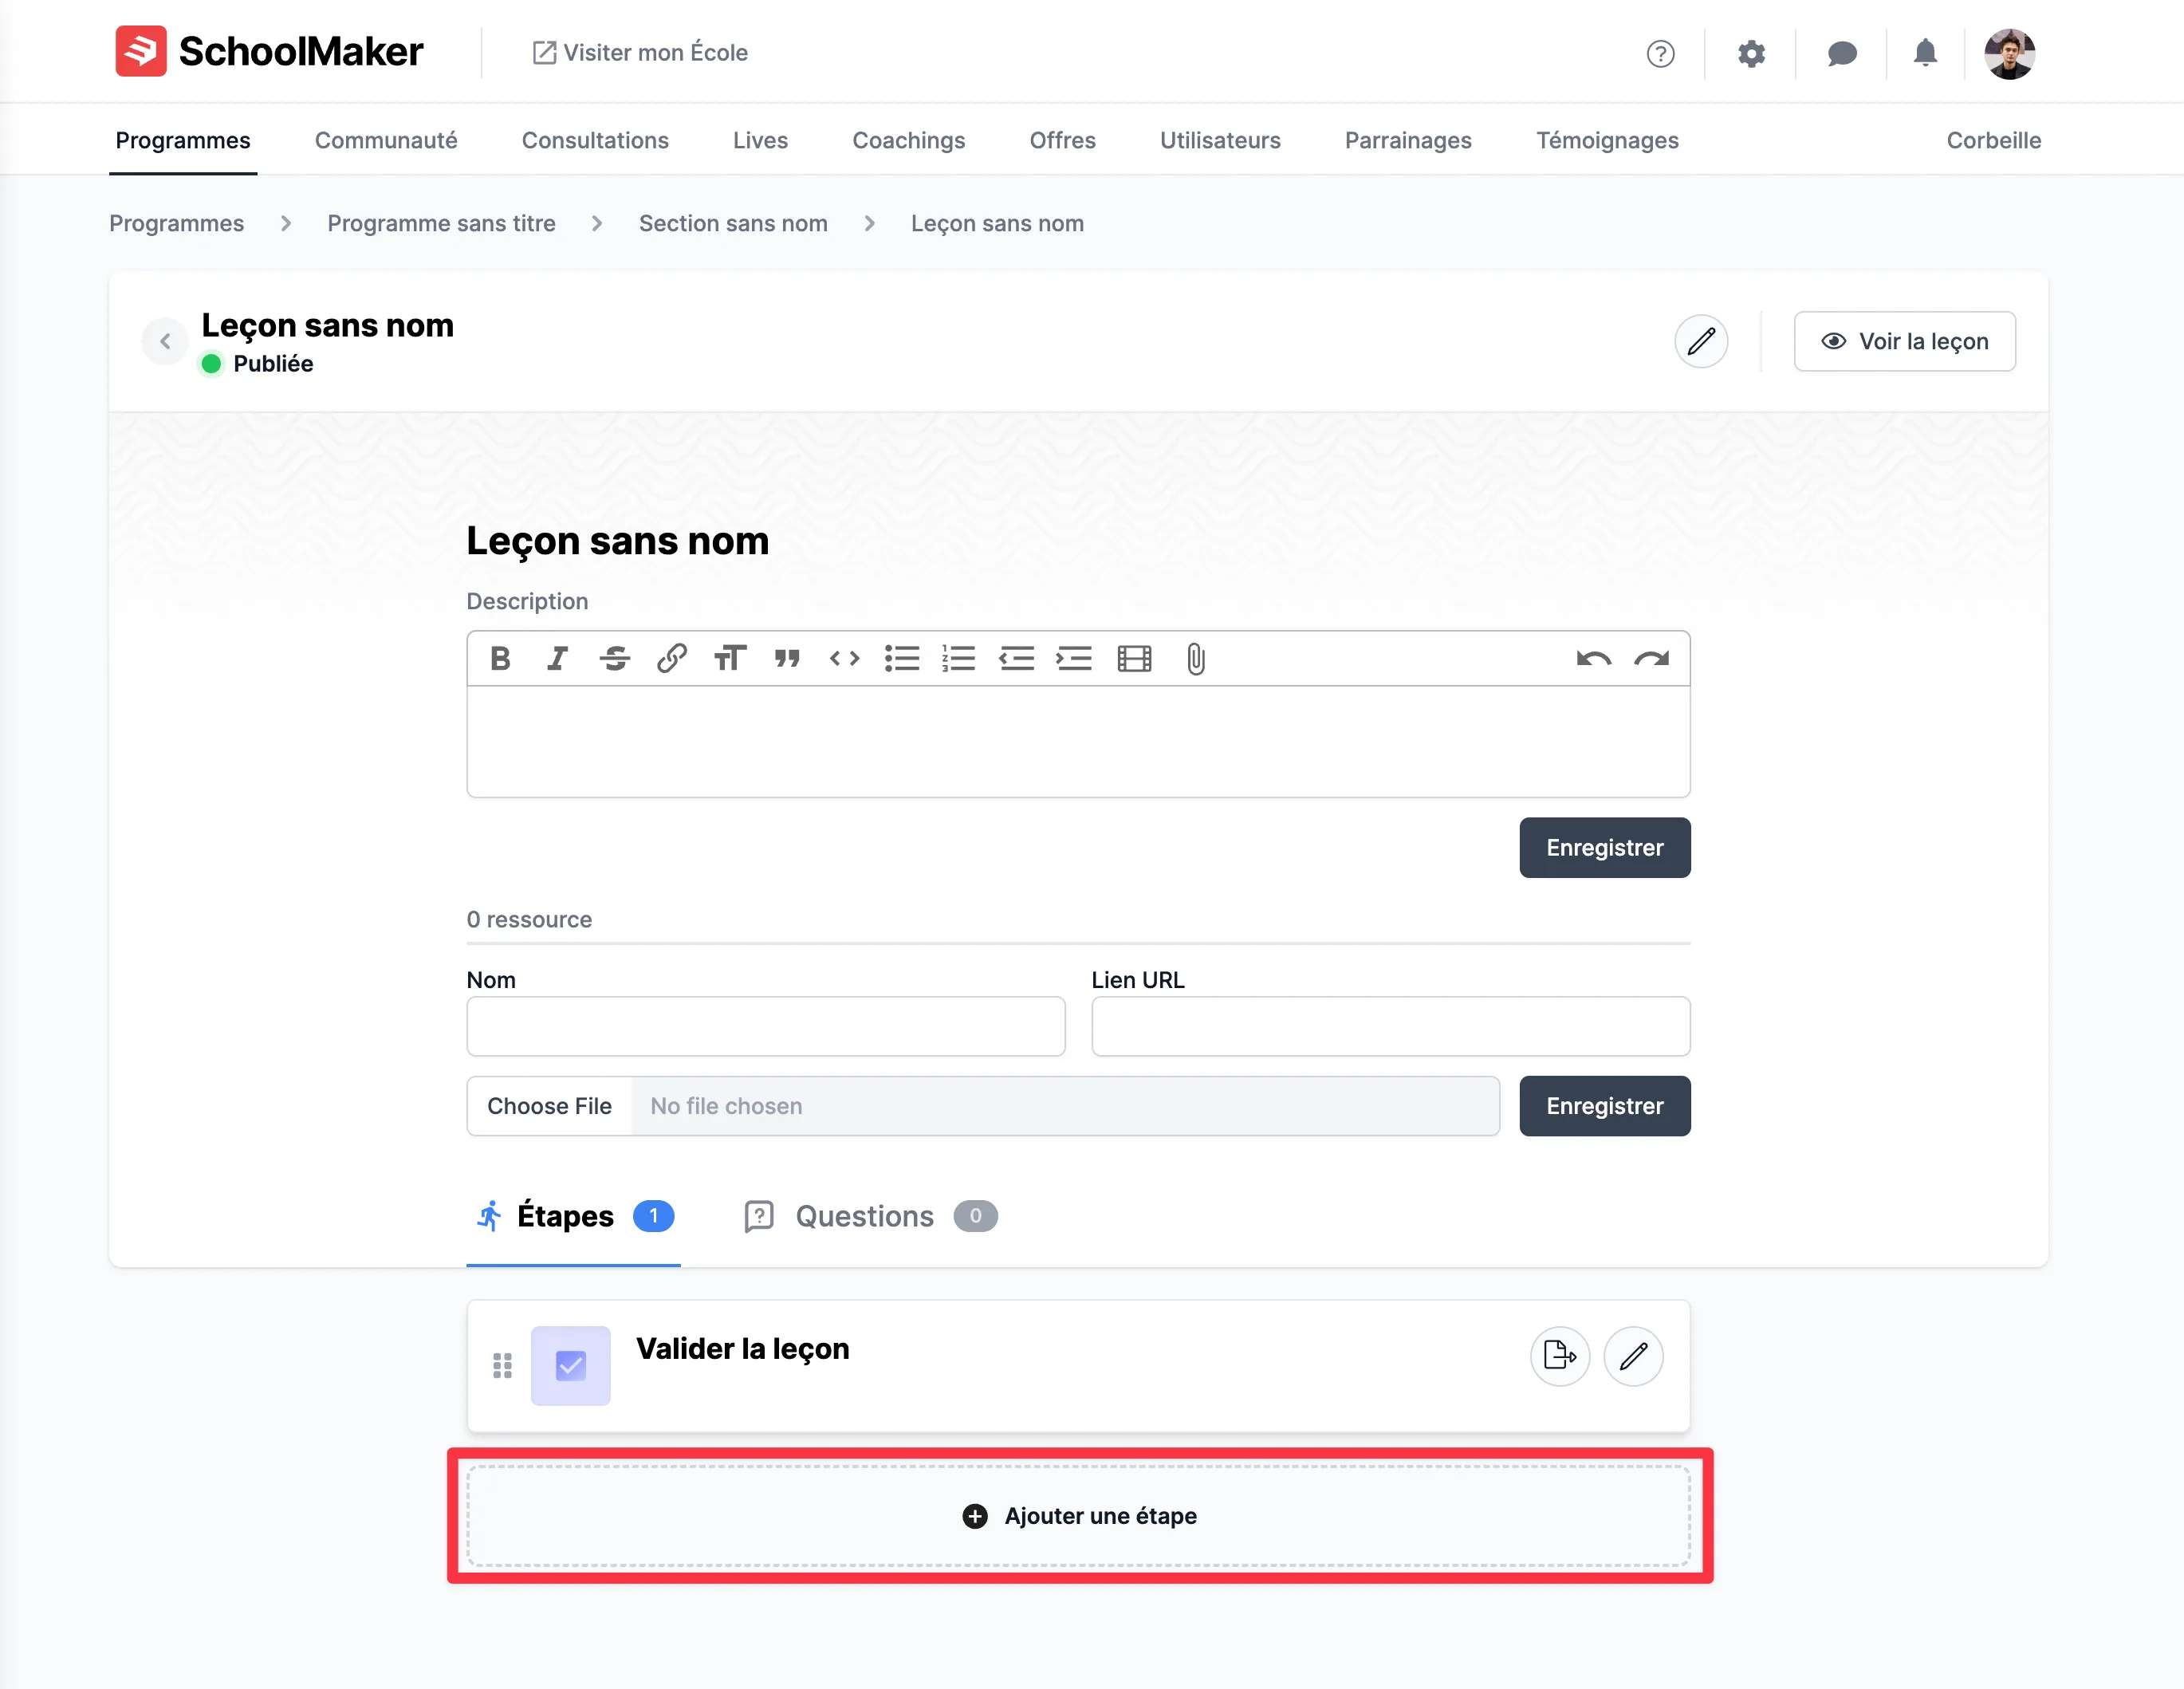Viewport: 2184px width, 1689px height.
Task: Go to Programmes breadcrumb
Action: pos(176,223)
